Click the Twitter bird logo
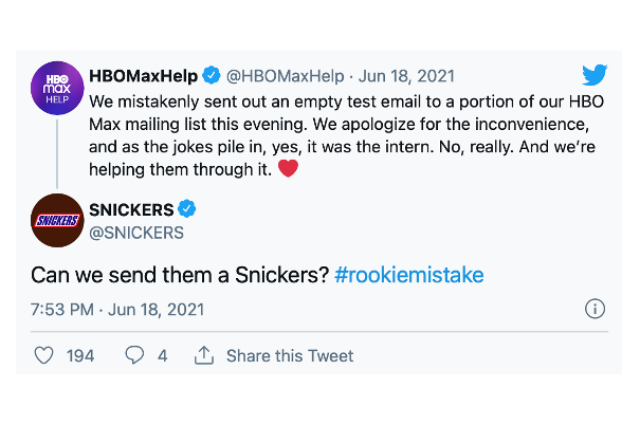Image resolution: width=640 pixels, height=425 pixels. [x=595, y=75]
